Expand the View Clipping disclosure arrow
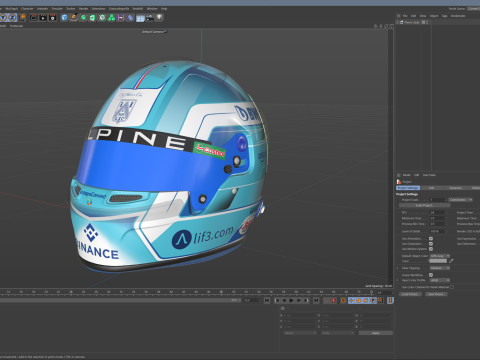This screenshot has height=360, width=480. click(398, 268)
